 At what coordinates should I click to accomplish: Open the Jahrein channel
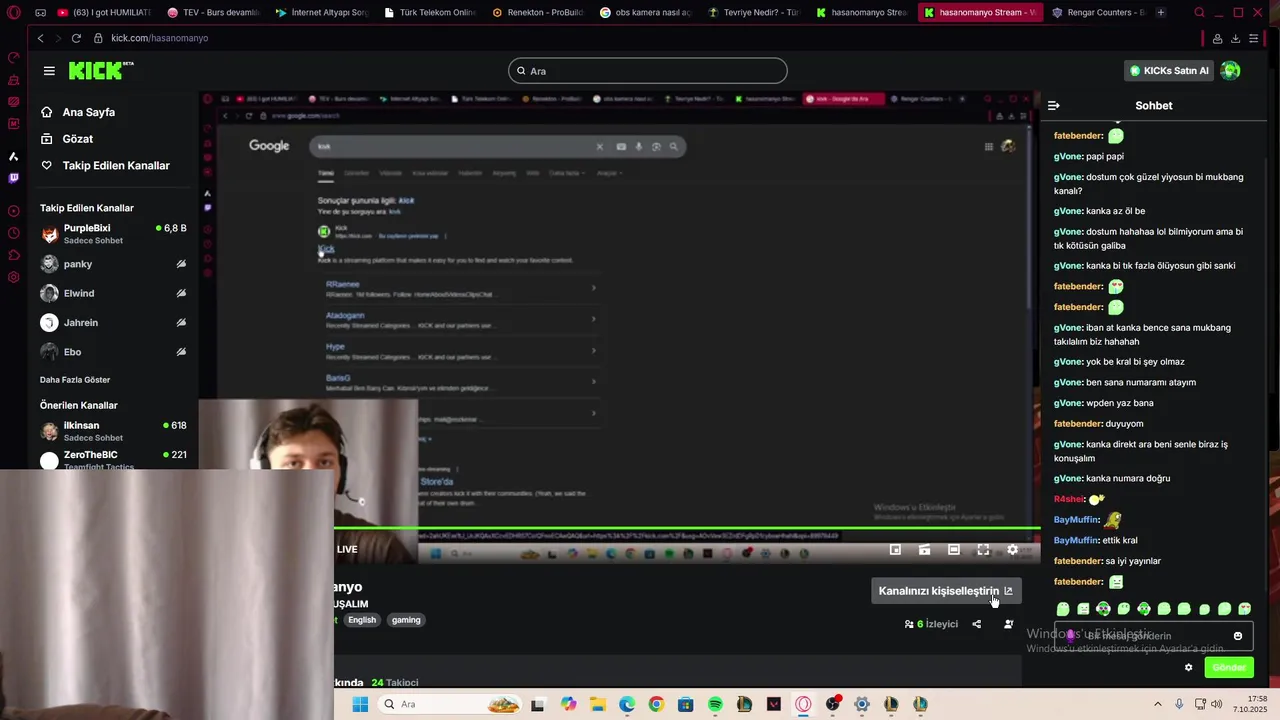coord(114,322)
